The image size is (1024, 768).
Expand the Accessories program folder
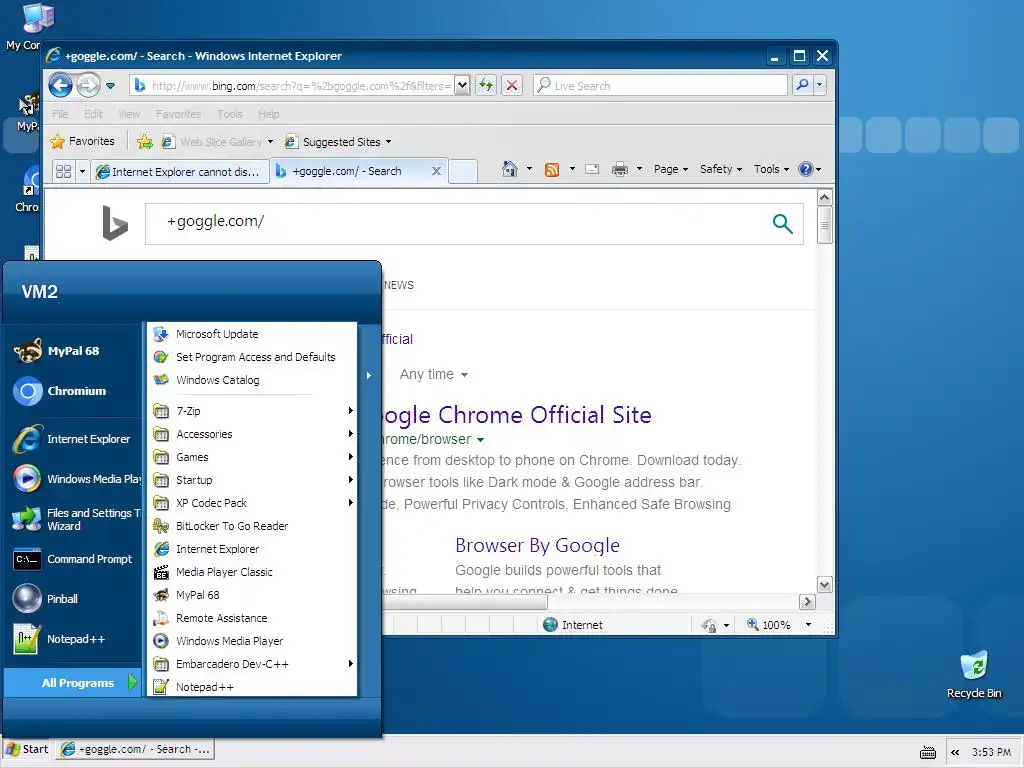(252, 434)
